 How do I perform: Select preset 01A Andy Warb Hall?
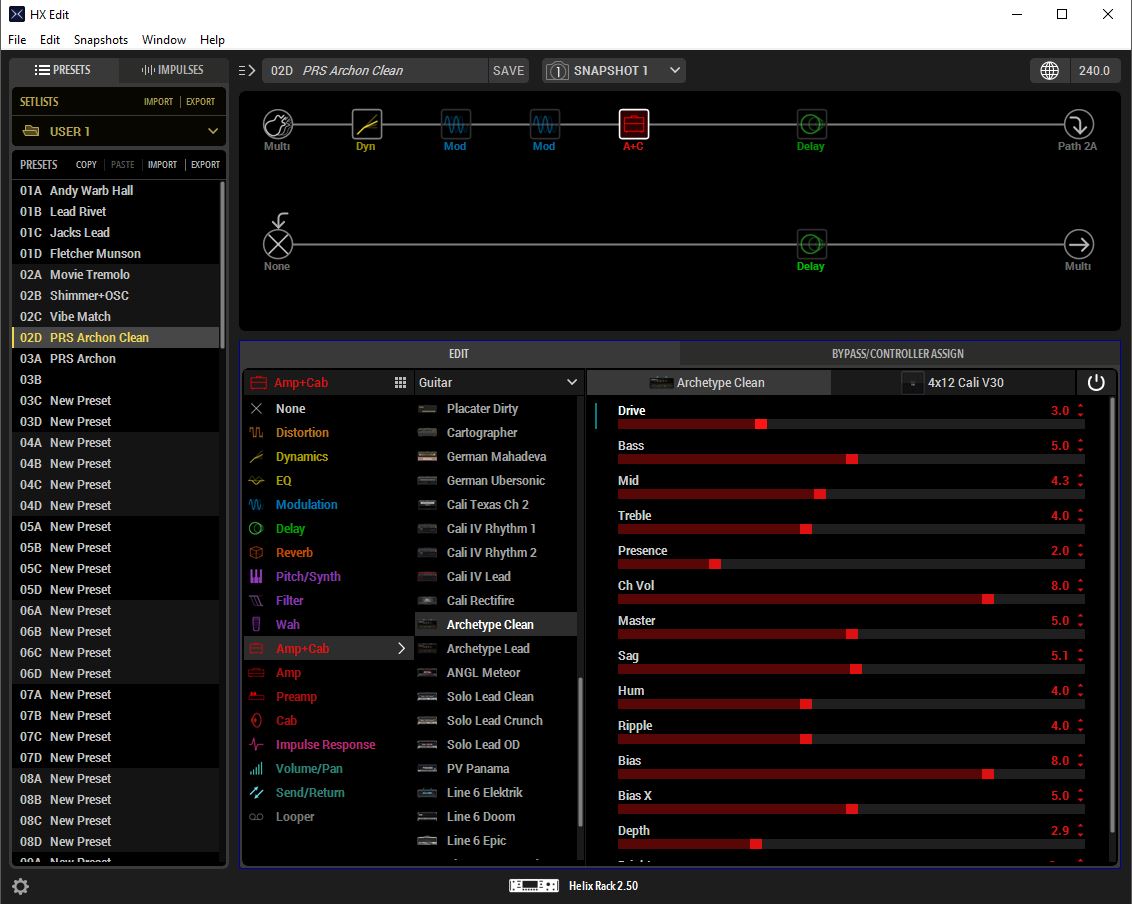click(x=116, y=191)
